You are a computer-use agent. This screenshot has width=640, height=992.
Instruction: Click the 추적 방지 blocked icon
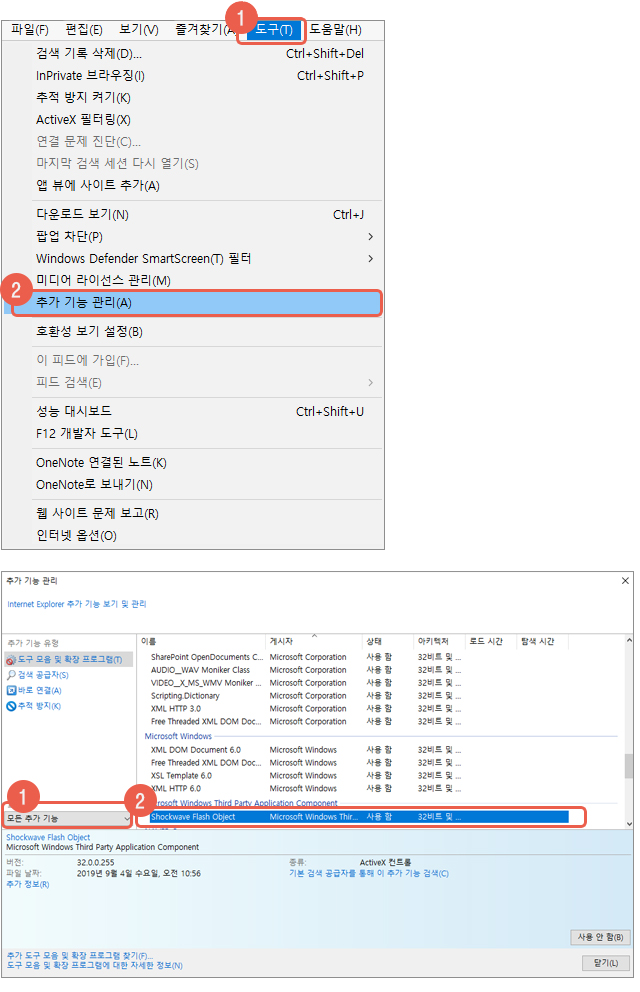tap(11, 706)
